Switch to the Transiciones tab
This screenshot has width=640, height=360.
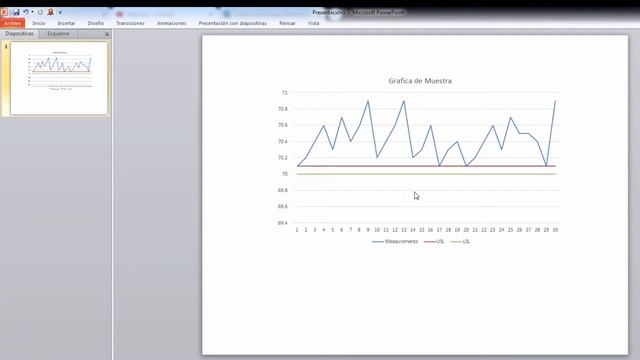tap(130, 23)
